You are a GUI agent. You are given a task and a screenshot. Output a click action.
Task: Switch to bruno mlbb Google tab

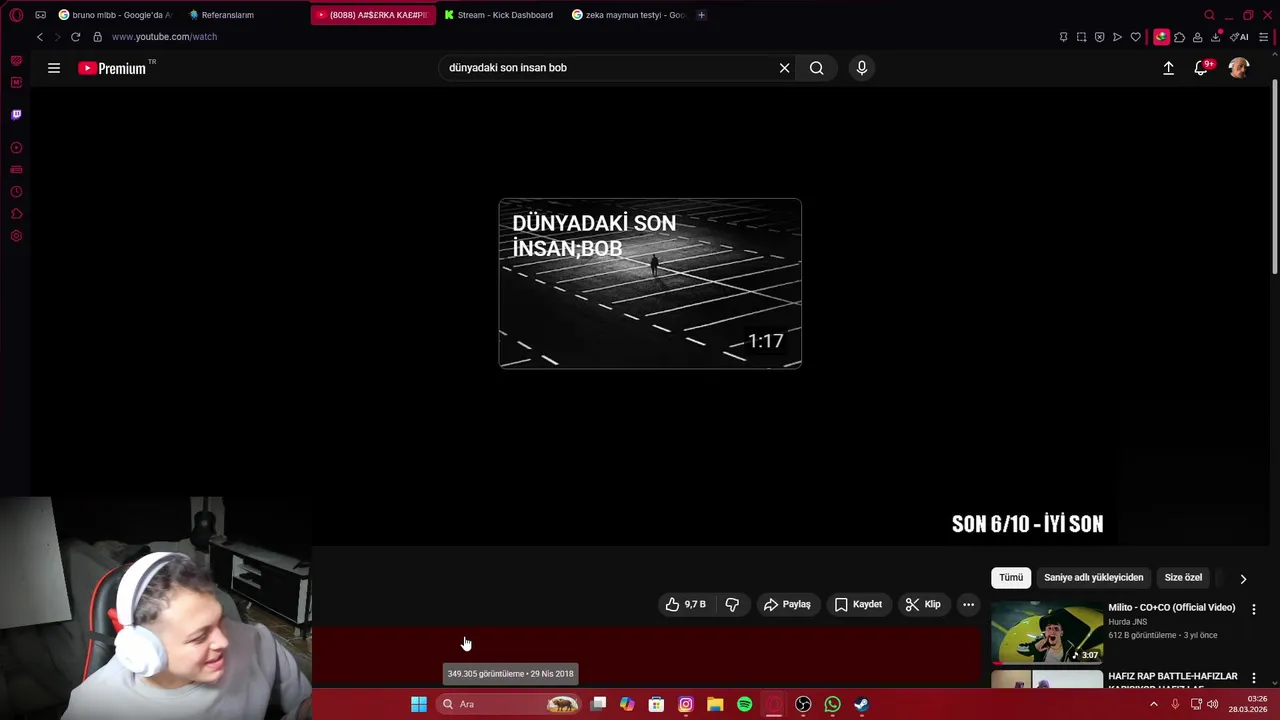115,15
